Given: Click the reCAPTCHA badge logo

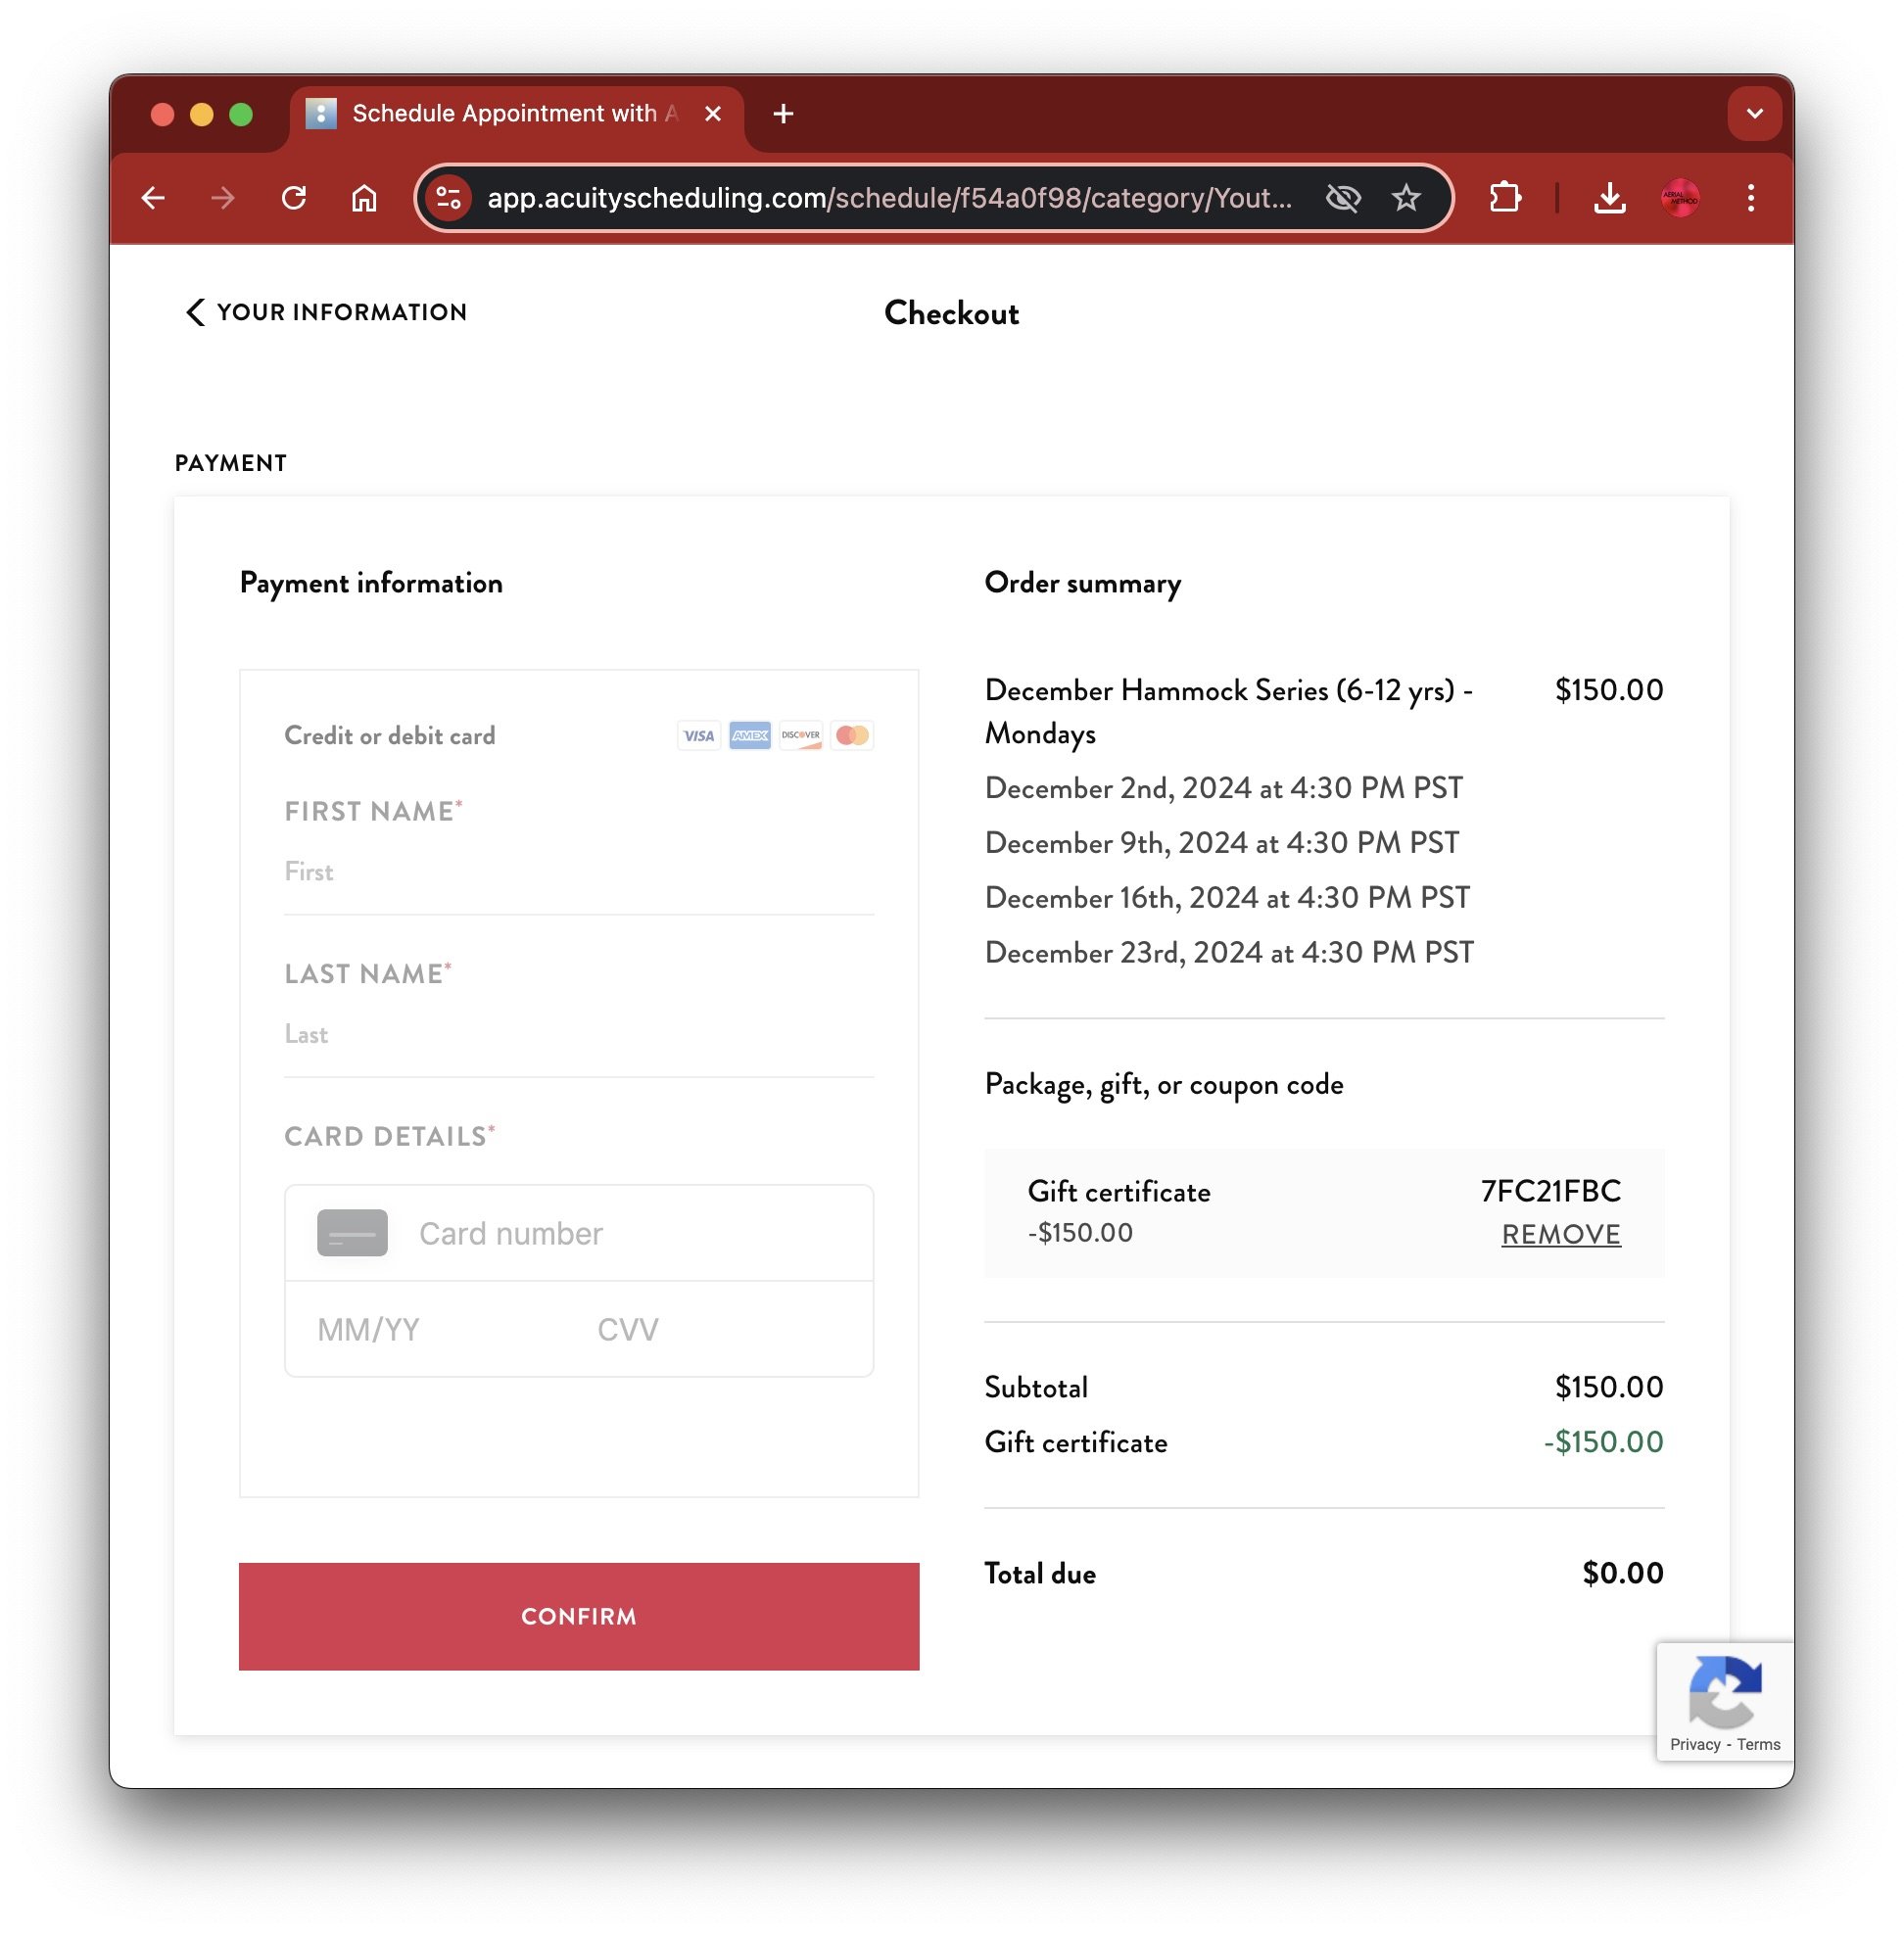Looking at the screenshot, I should point(1725,1692).
